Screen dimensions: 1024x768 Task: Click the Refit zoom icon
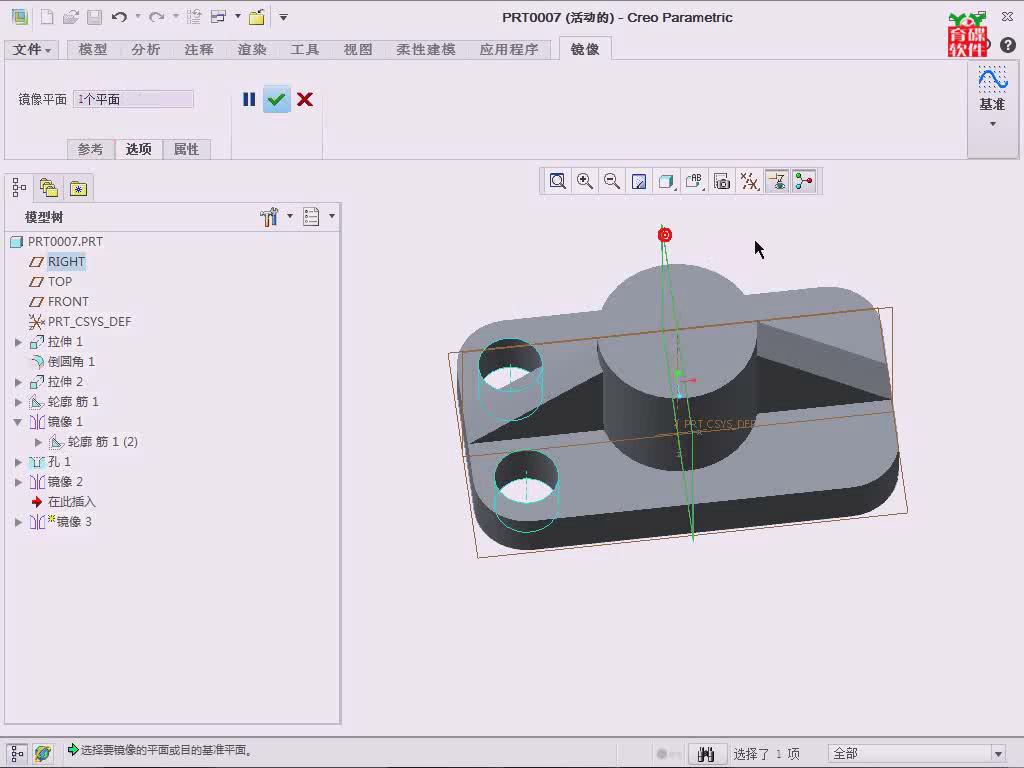pyautogui.click(x=557, y=181)
